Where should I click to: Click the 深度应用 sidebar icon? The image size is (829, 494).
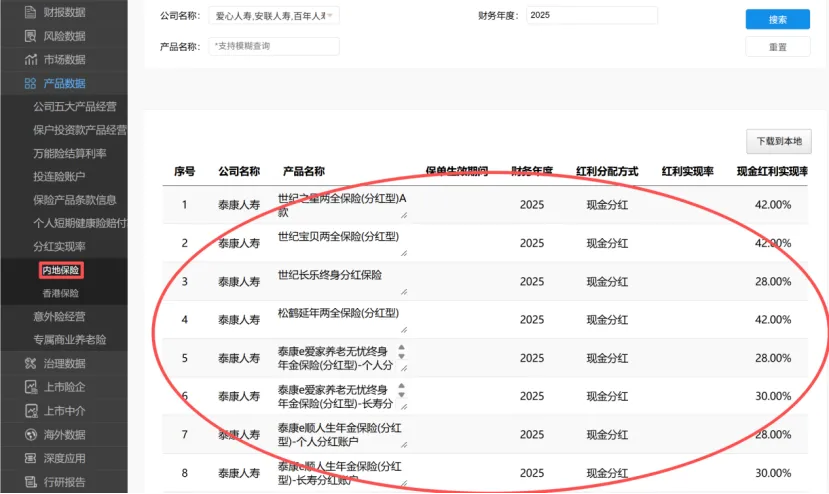pyautogui.click(x=31, y=458)
